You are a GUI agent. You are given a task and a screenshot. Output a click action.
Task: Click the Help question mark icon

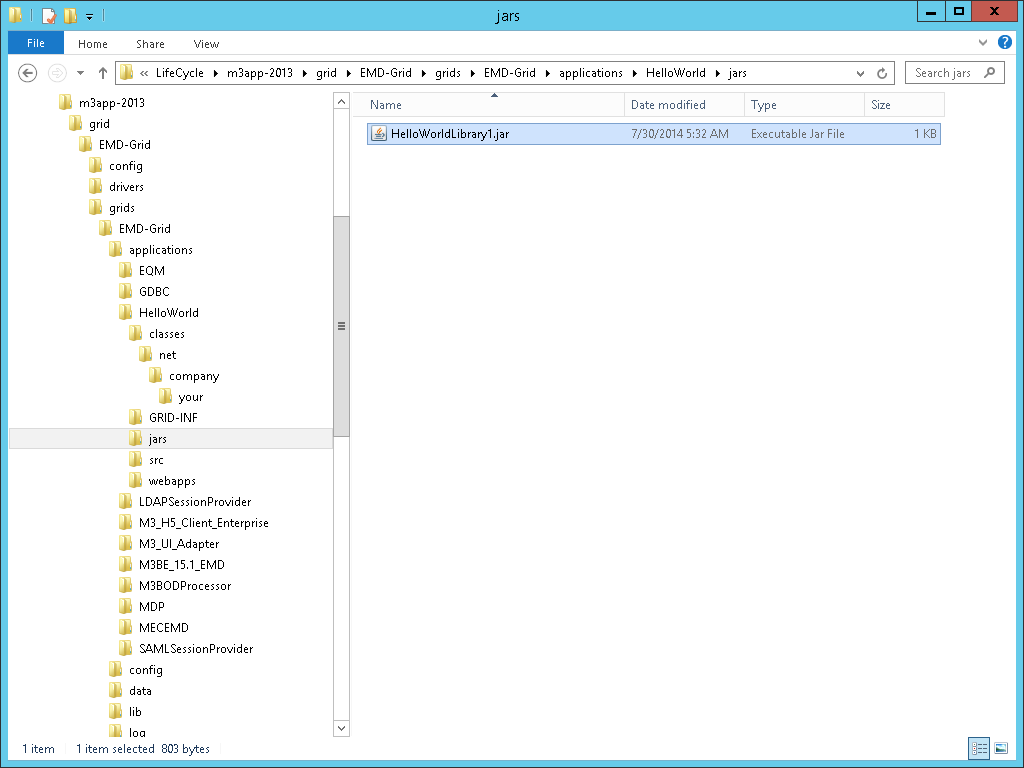pyautogui.click(x=1005, y=43)
